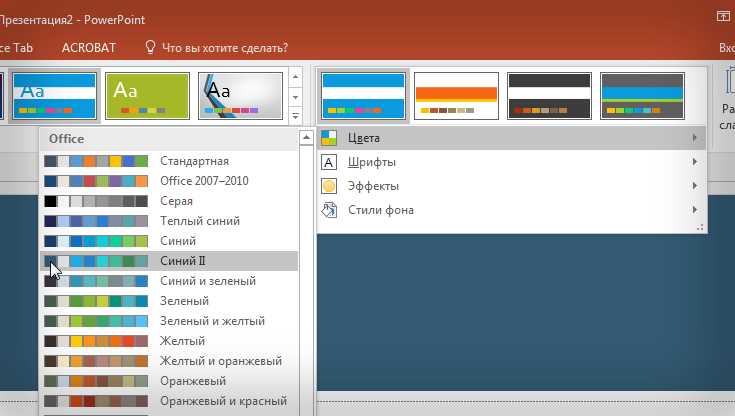735x416 pixels.
Task: Apply the blue striped variant thumbnail
Action: point(363,96)
